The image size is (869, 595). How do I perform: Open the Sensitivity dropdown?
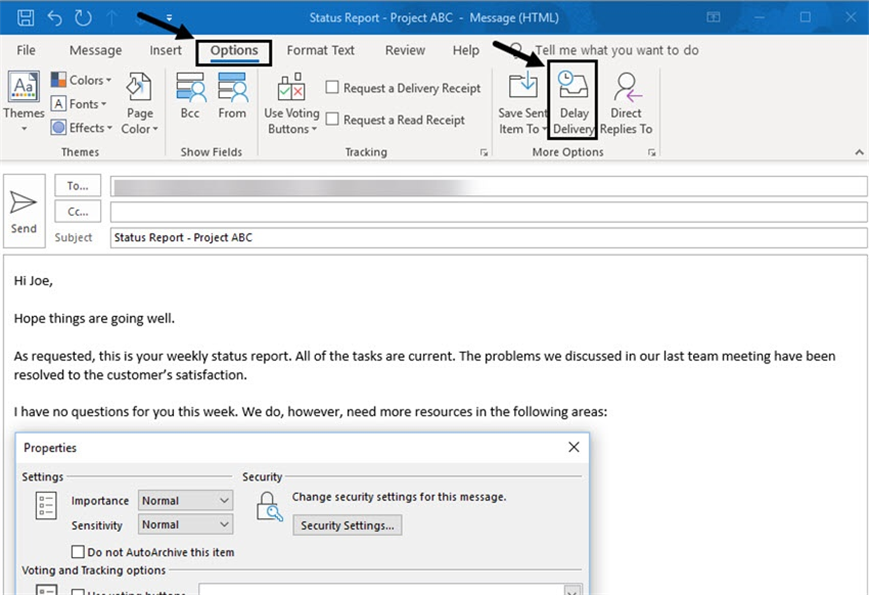186,525
